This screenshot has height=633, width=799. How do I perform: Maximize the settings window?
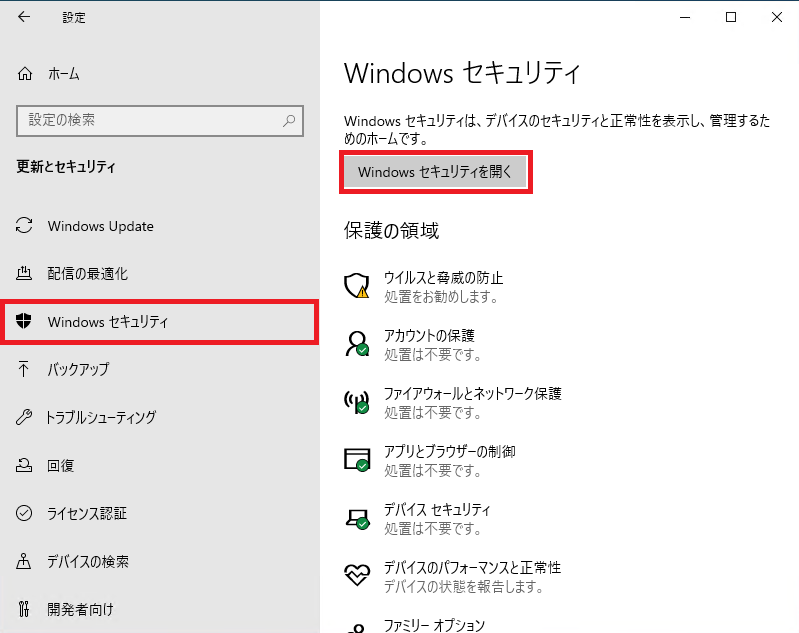(731, 17)
